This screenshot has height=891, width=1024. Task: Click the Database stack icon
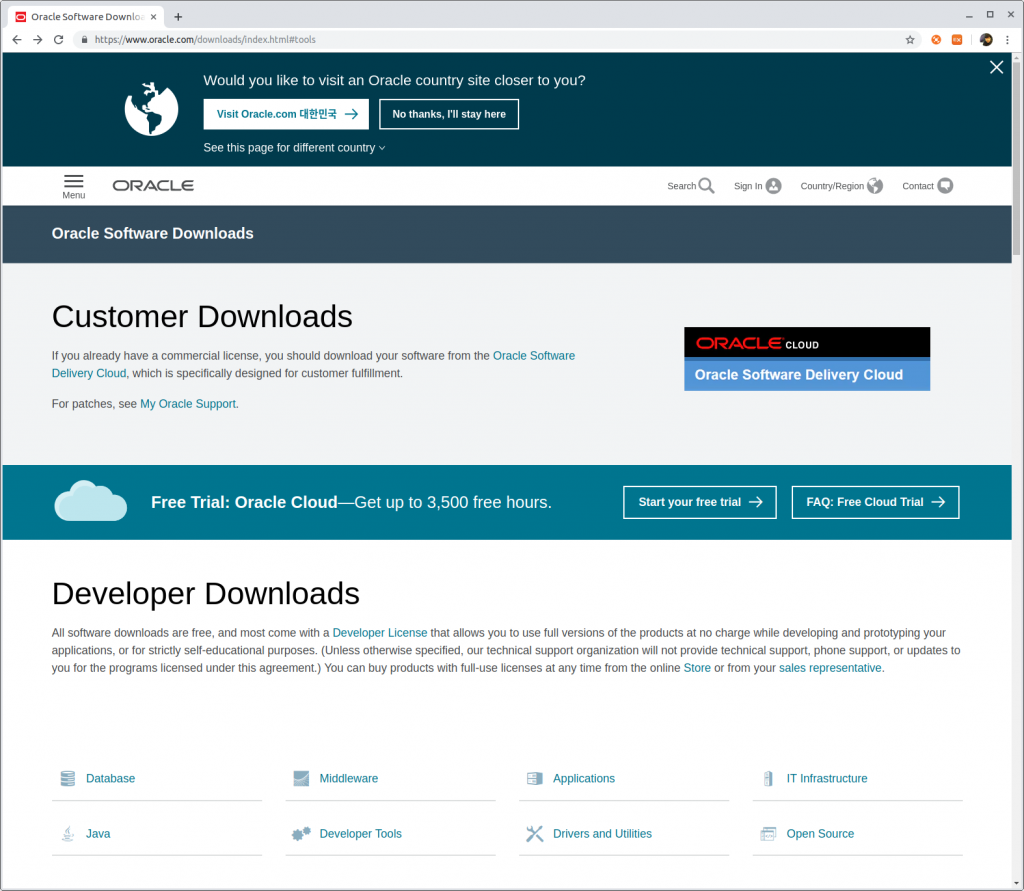coord(67,778)
